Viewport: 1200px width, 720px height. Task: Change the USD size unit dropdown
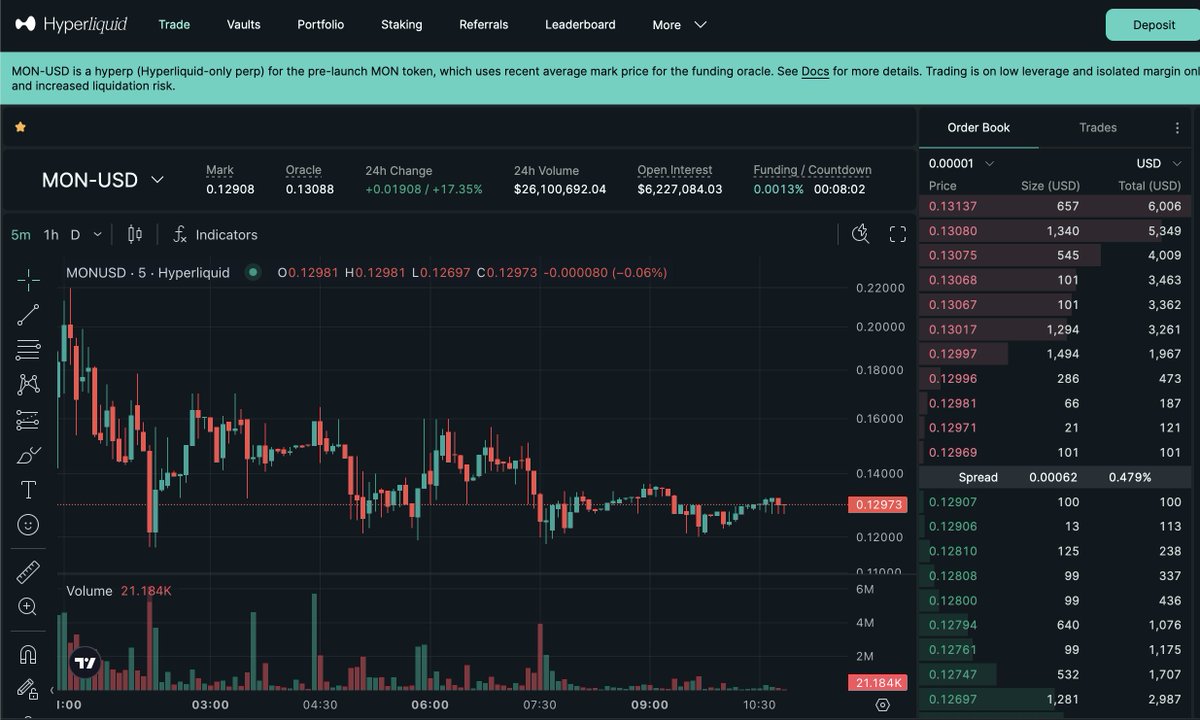pyautogui.click(x=1158, y=163)
